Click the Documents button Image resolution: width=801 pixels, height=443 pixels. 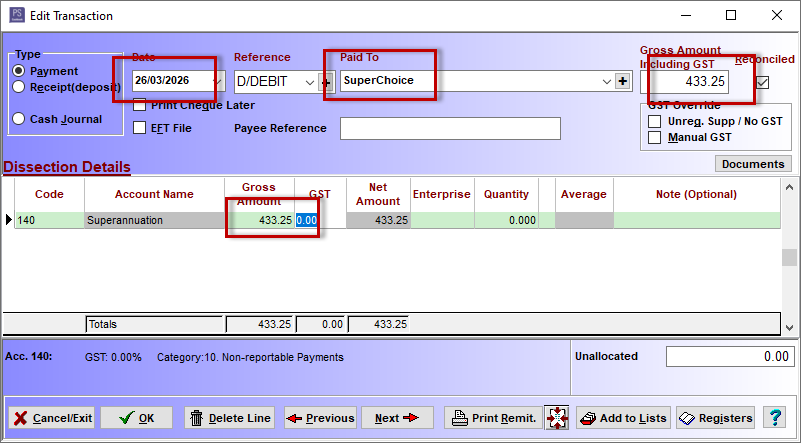753,164
